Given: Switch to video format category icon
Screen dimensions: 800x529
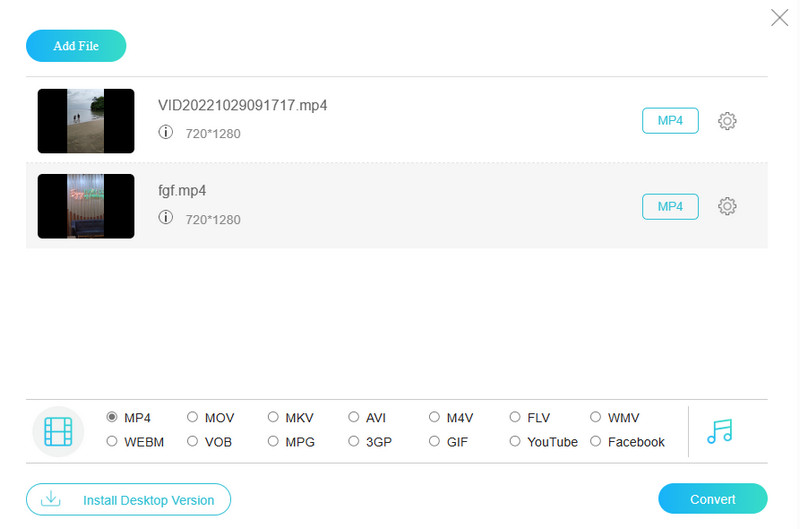Looking at the screenshot, I should [x=58, y=432].
